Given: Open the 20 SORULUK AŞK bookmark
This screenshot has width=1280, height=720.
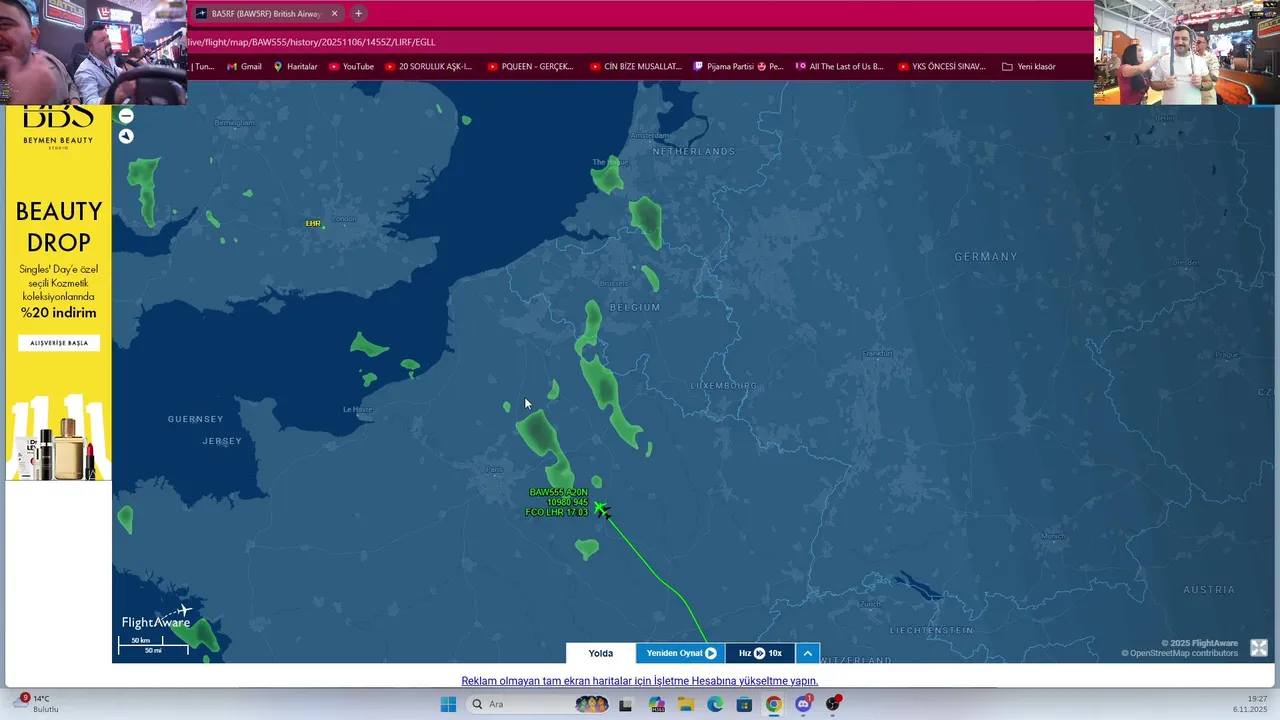Looking at the screenshot, I should (x=428, y=67).
